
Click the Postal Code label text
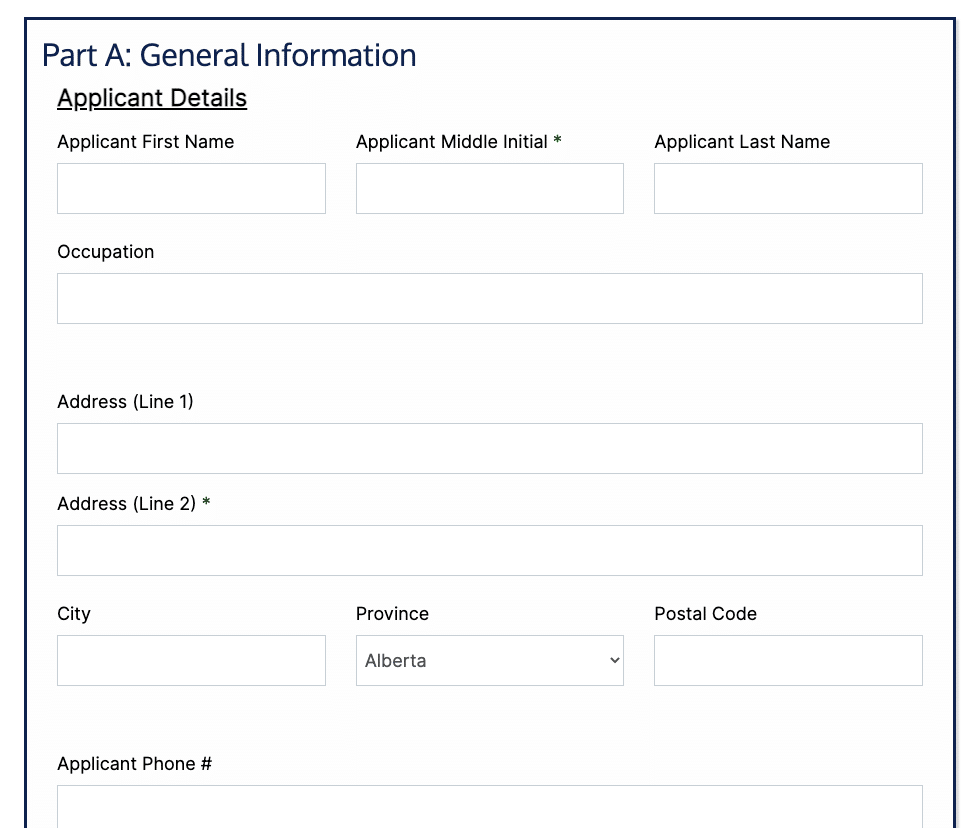[705, 614]
